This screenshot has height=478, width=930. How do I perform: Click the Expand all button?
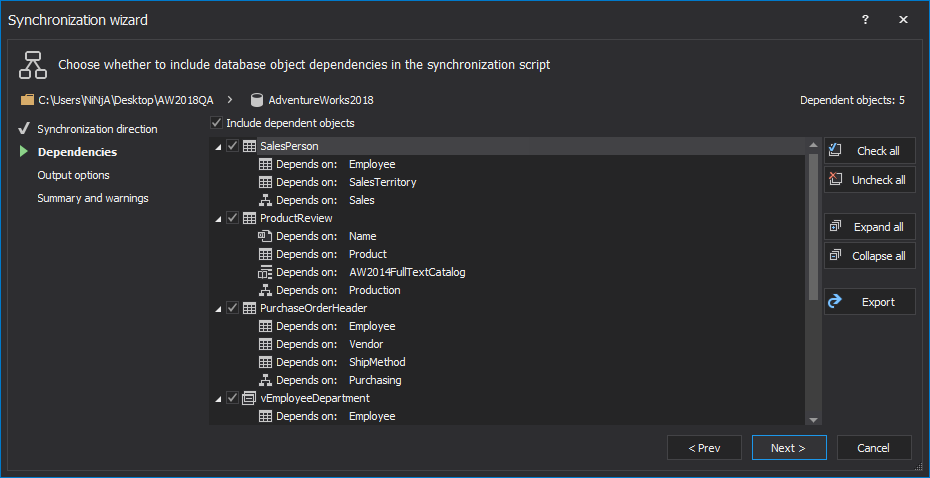(870, 227)
